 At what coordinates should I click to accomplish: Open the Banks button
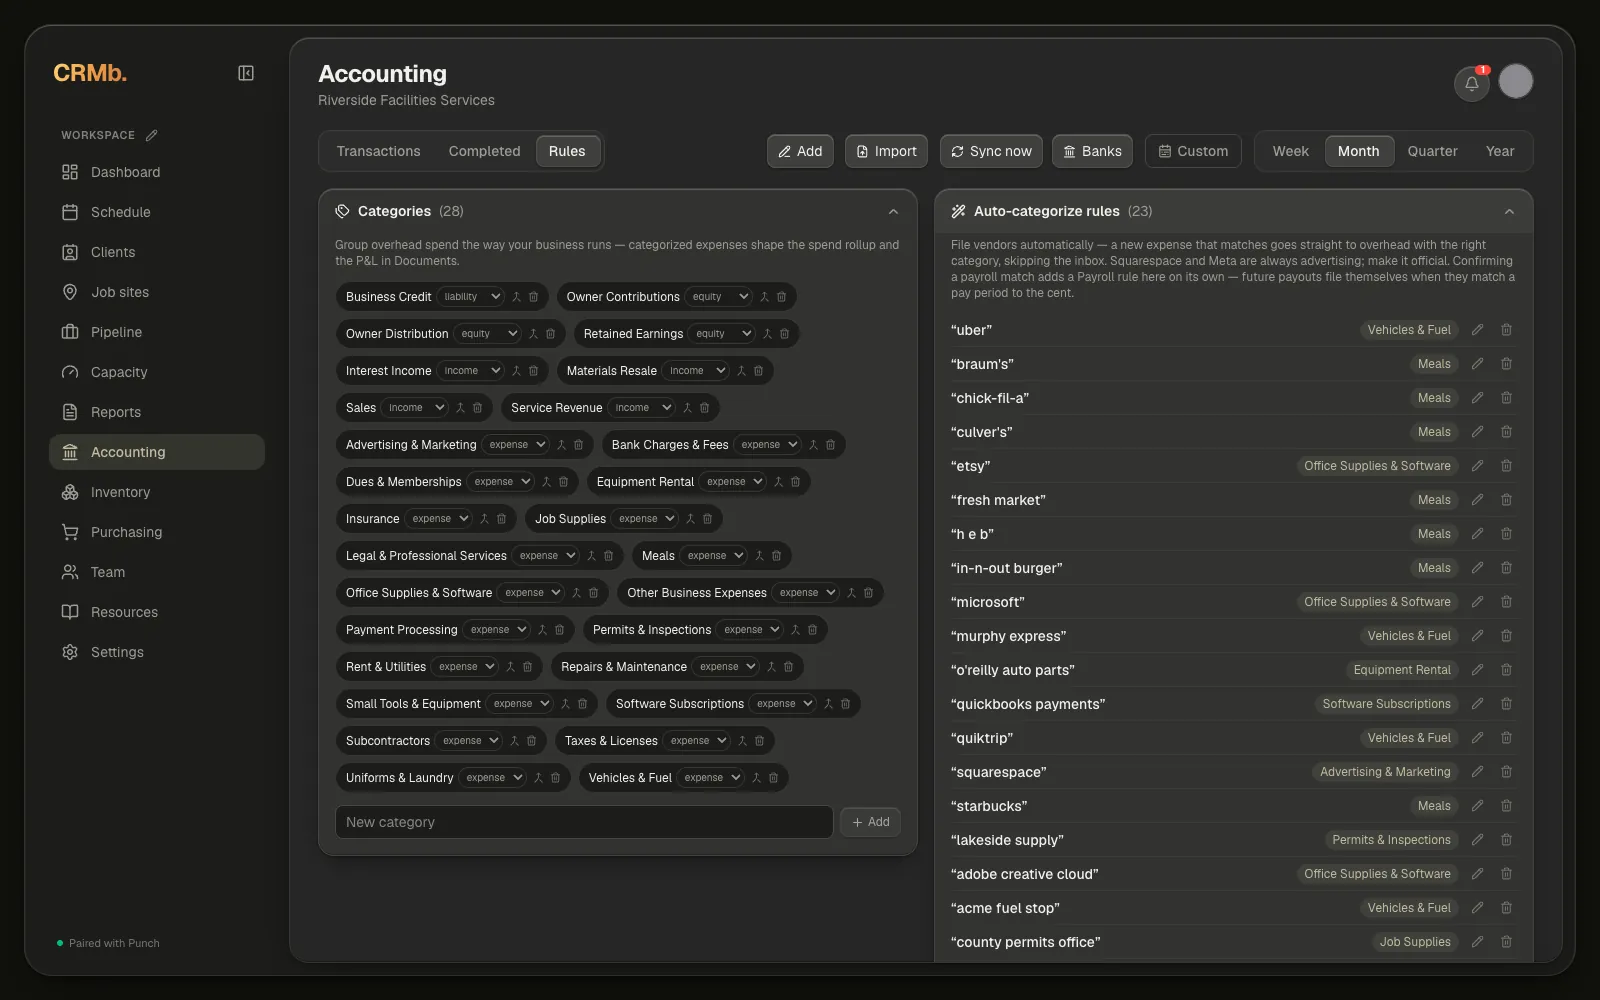click(x=1092, y=151)
